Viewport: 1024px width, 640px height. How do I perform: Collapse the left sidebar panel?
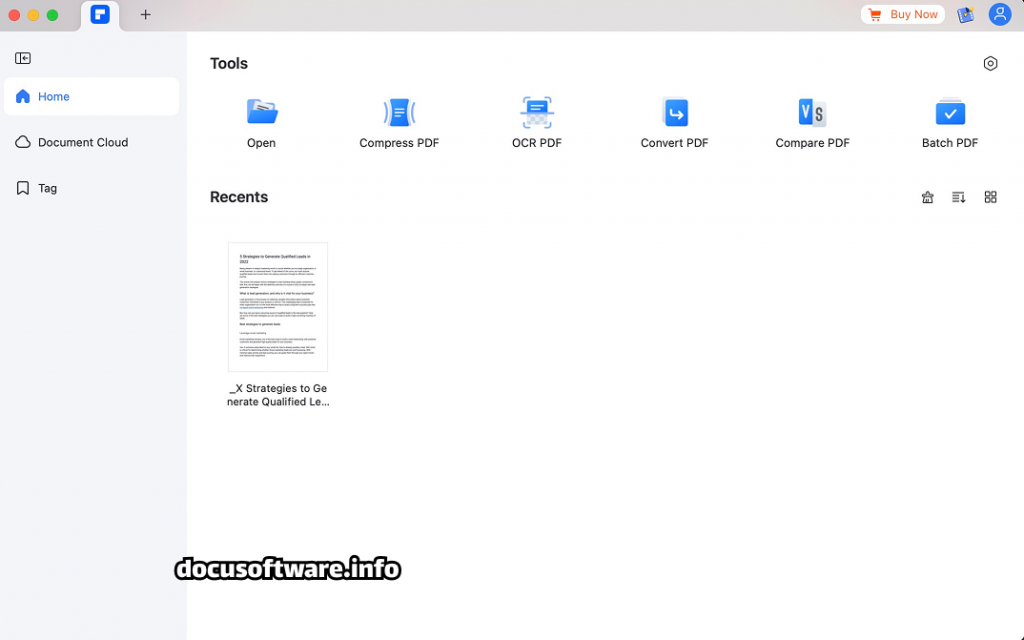pyautogui.click(x=23, y=59)
